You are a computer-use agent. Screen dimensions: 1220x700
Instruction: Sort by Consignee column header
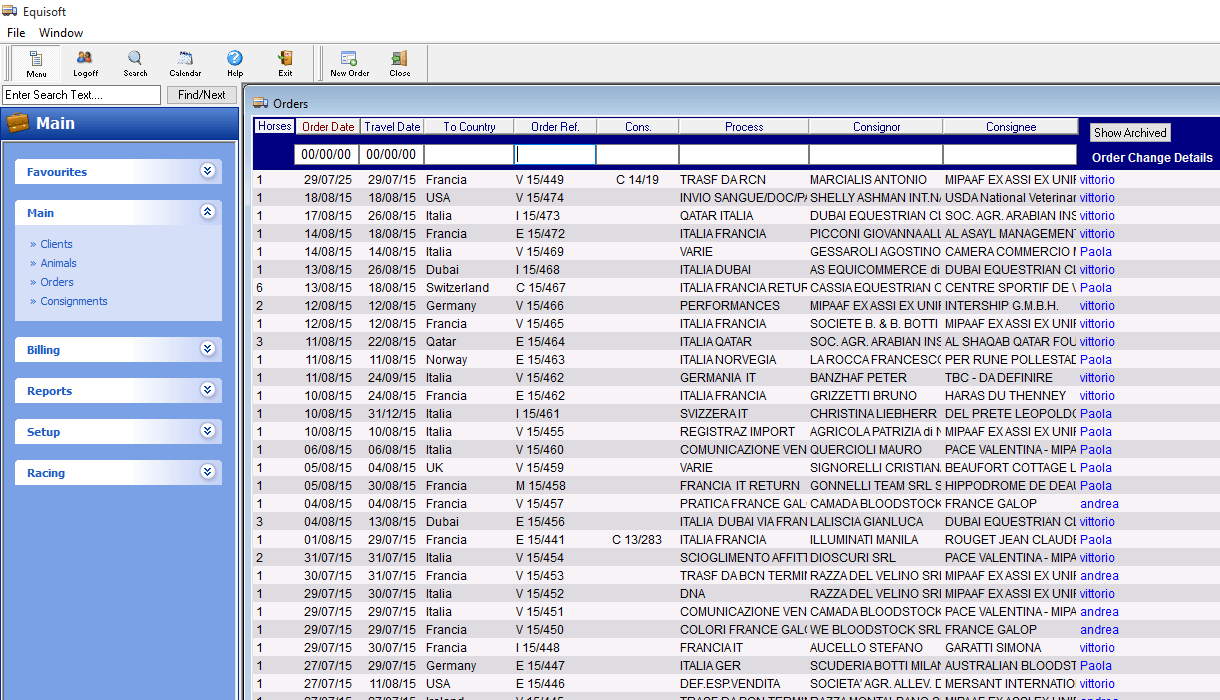tap(1010, 127)
